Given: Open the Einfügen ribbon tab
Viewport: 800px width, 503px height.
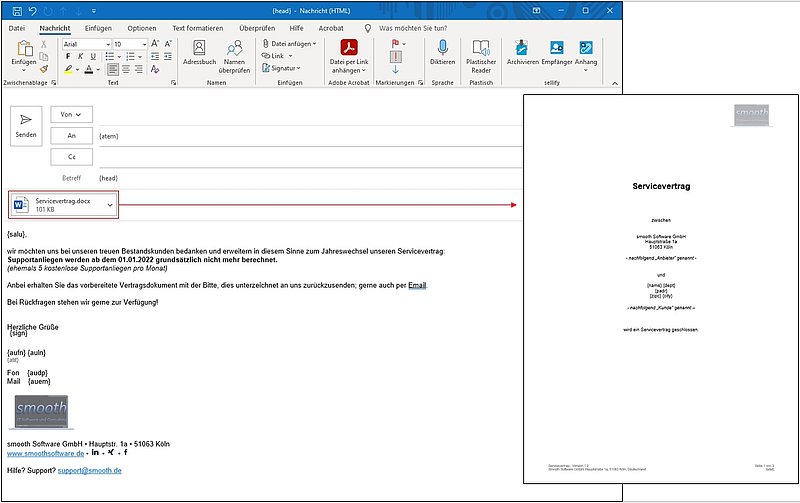Looking at the screenshot, I should pos(98,28).
